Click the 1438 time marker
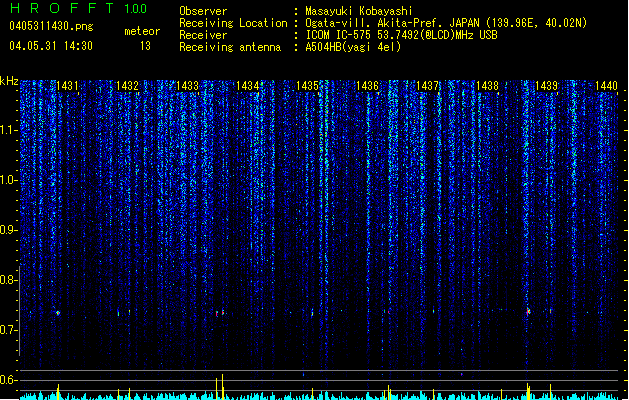The width and height of the screenshot is (629, 400). click(487, 86)
